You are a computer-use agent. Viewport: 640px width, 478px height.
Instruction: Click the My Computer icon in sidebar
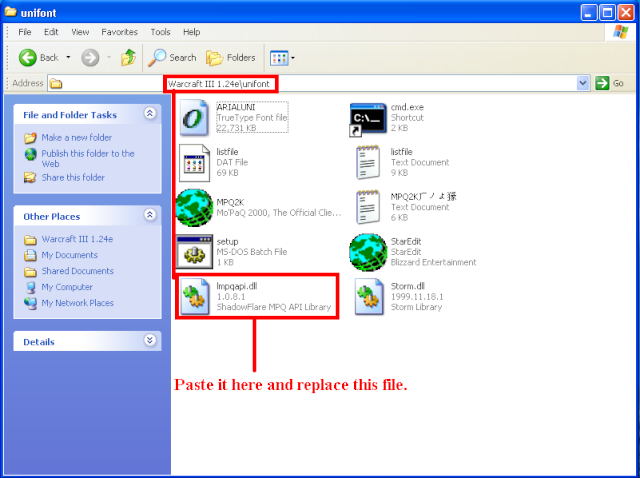(30, 287)
